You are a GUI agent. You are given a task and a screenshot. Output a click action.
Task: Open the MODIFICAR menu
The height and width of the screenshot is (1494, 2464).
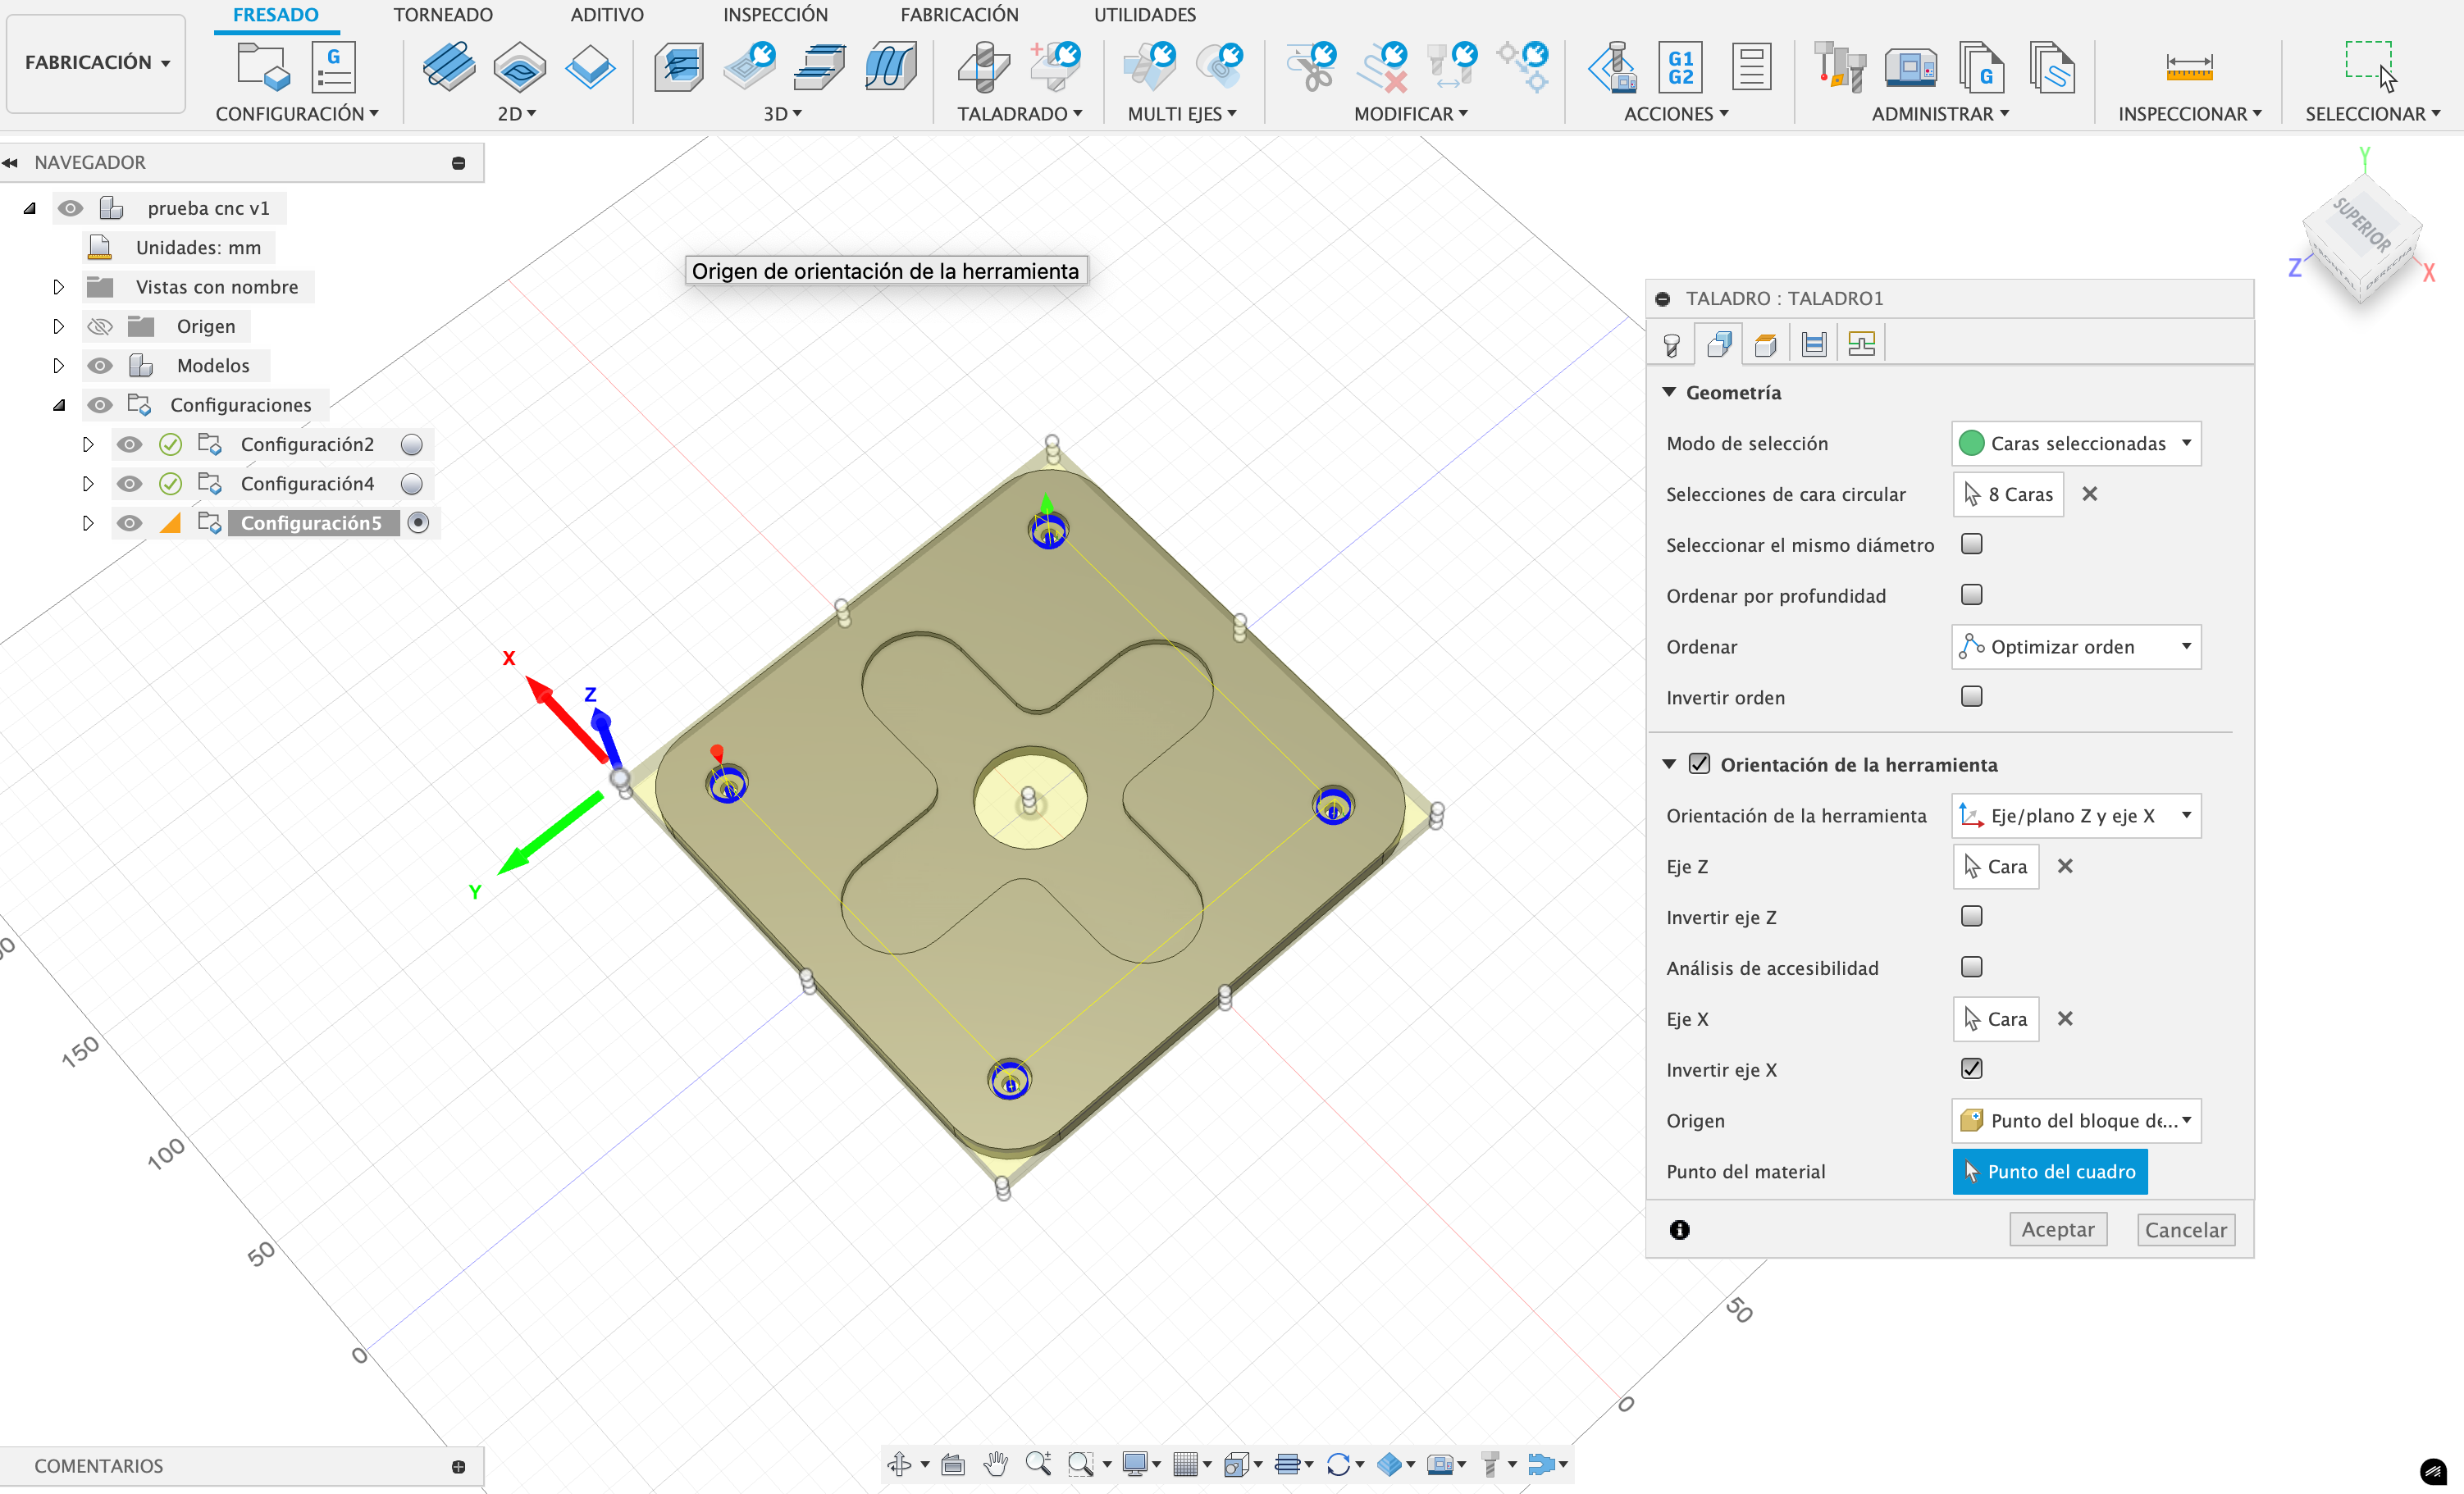[x=1410, y=114]
